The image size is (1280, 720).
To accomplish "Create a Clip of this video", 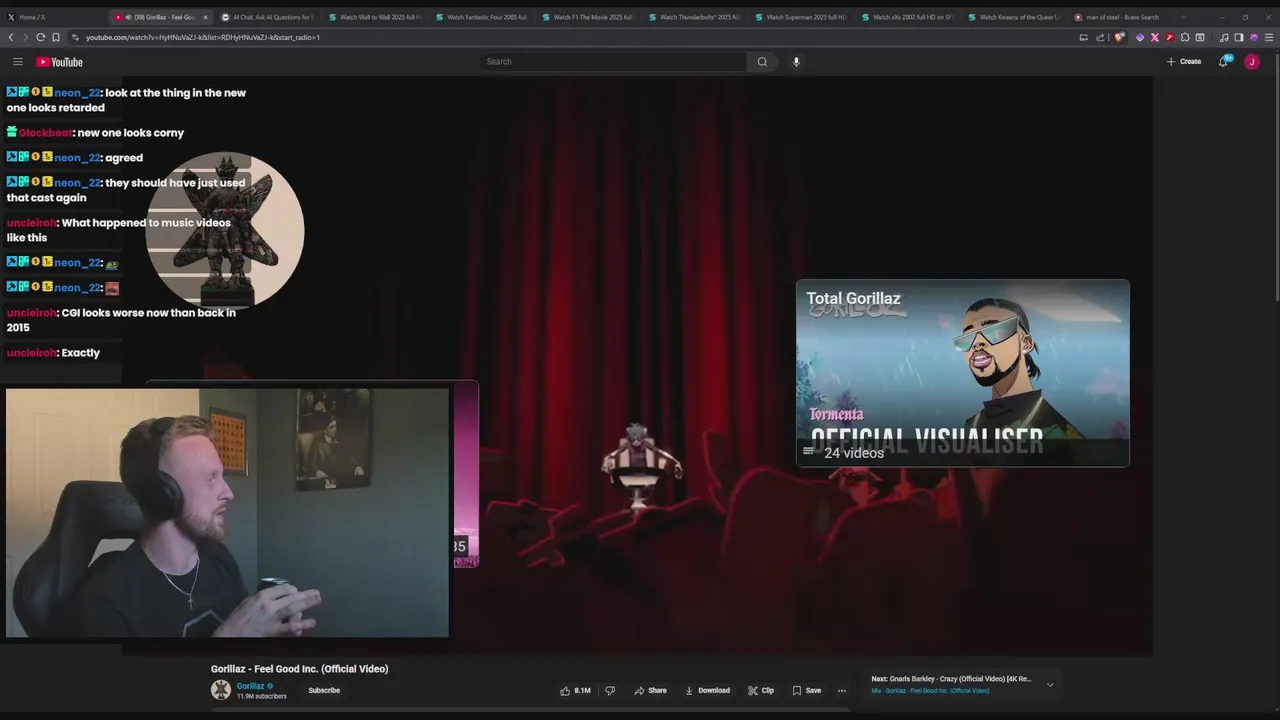I will click(761, 690).
